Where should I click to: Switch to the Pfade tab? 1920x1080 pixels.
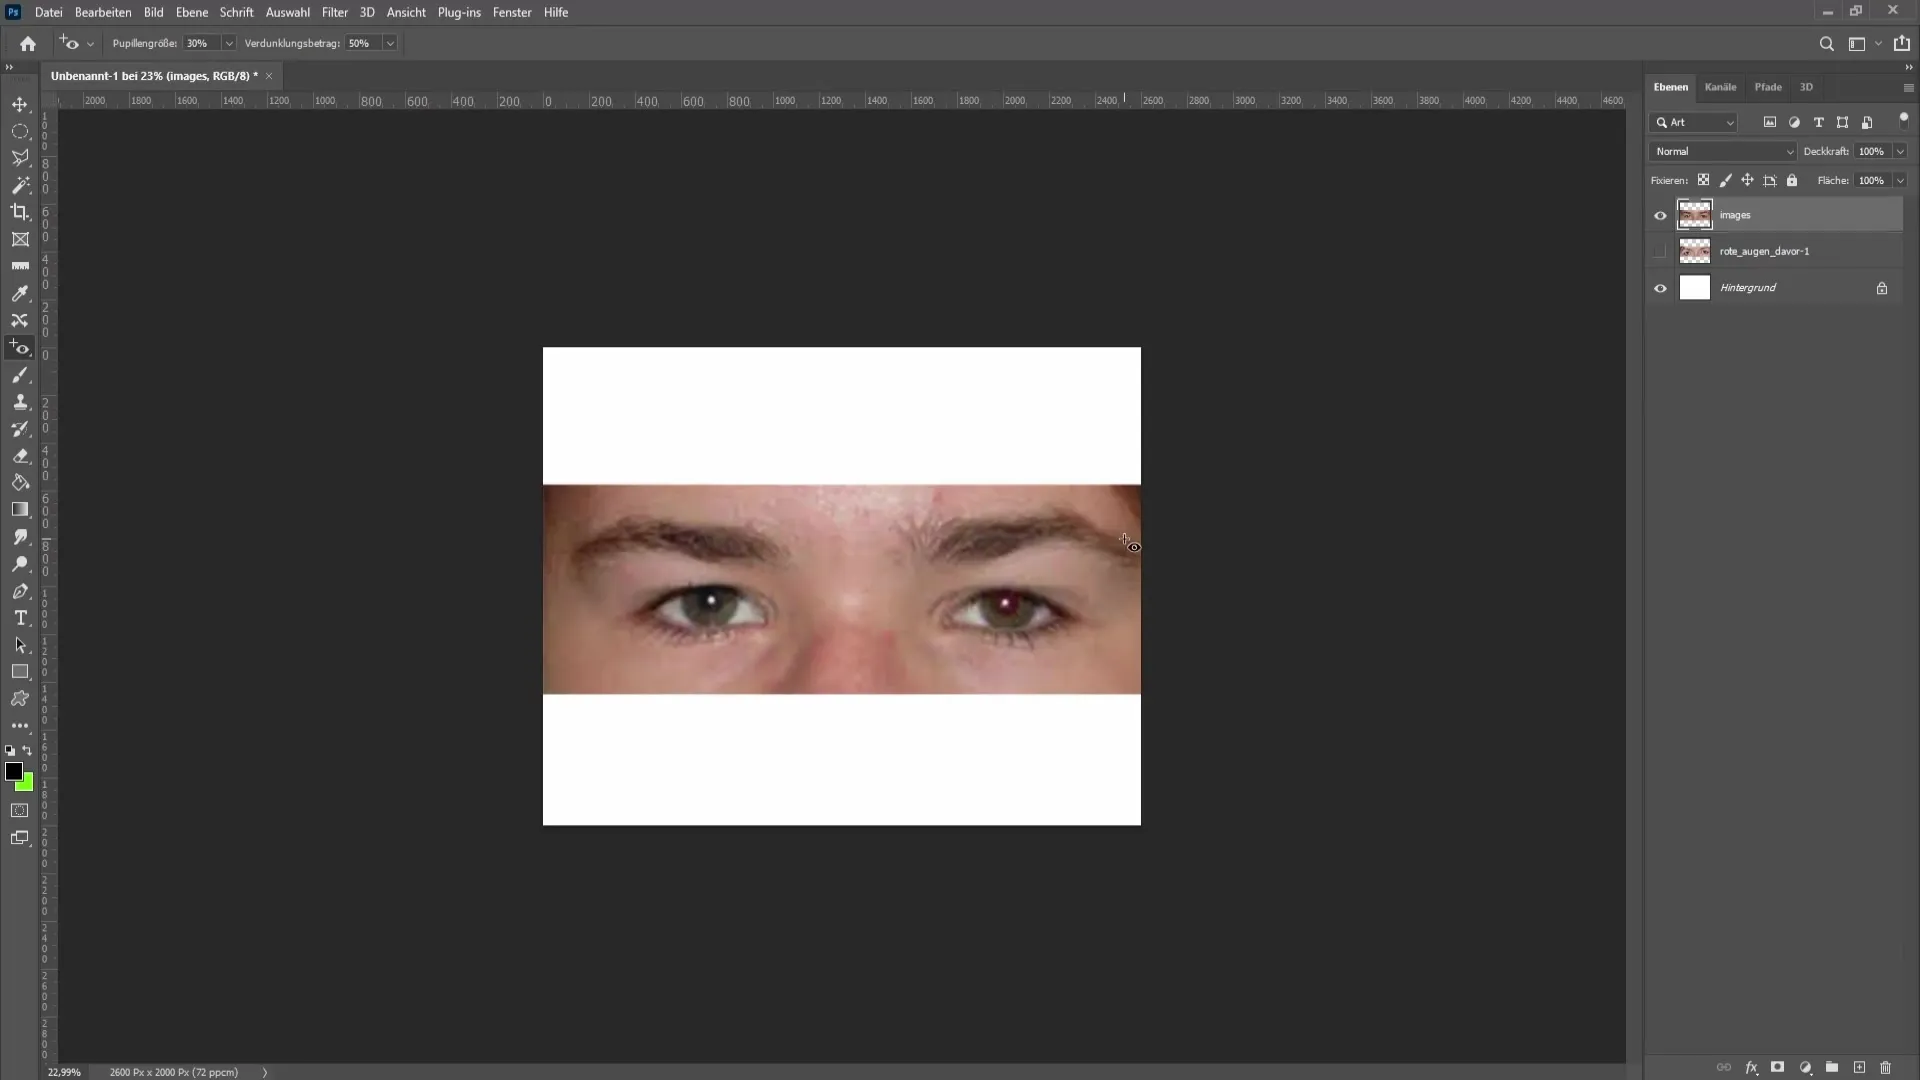[1767, 86]
